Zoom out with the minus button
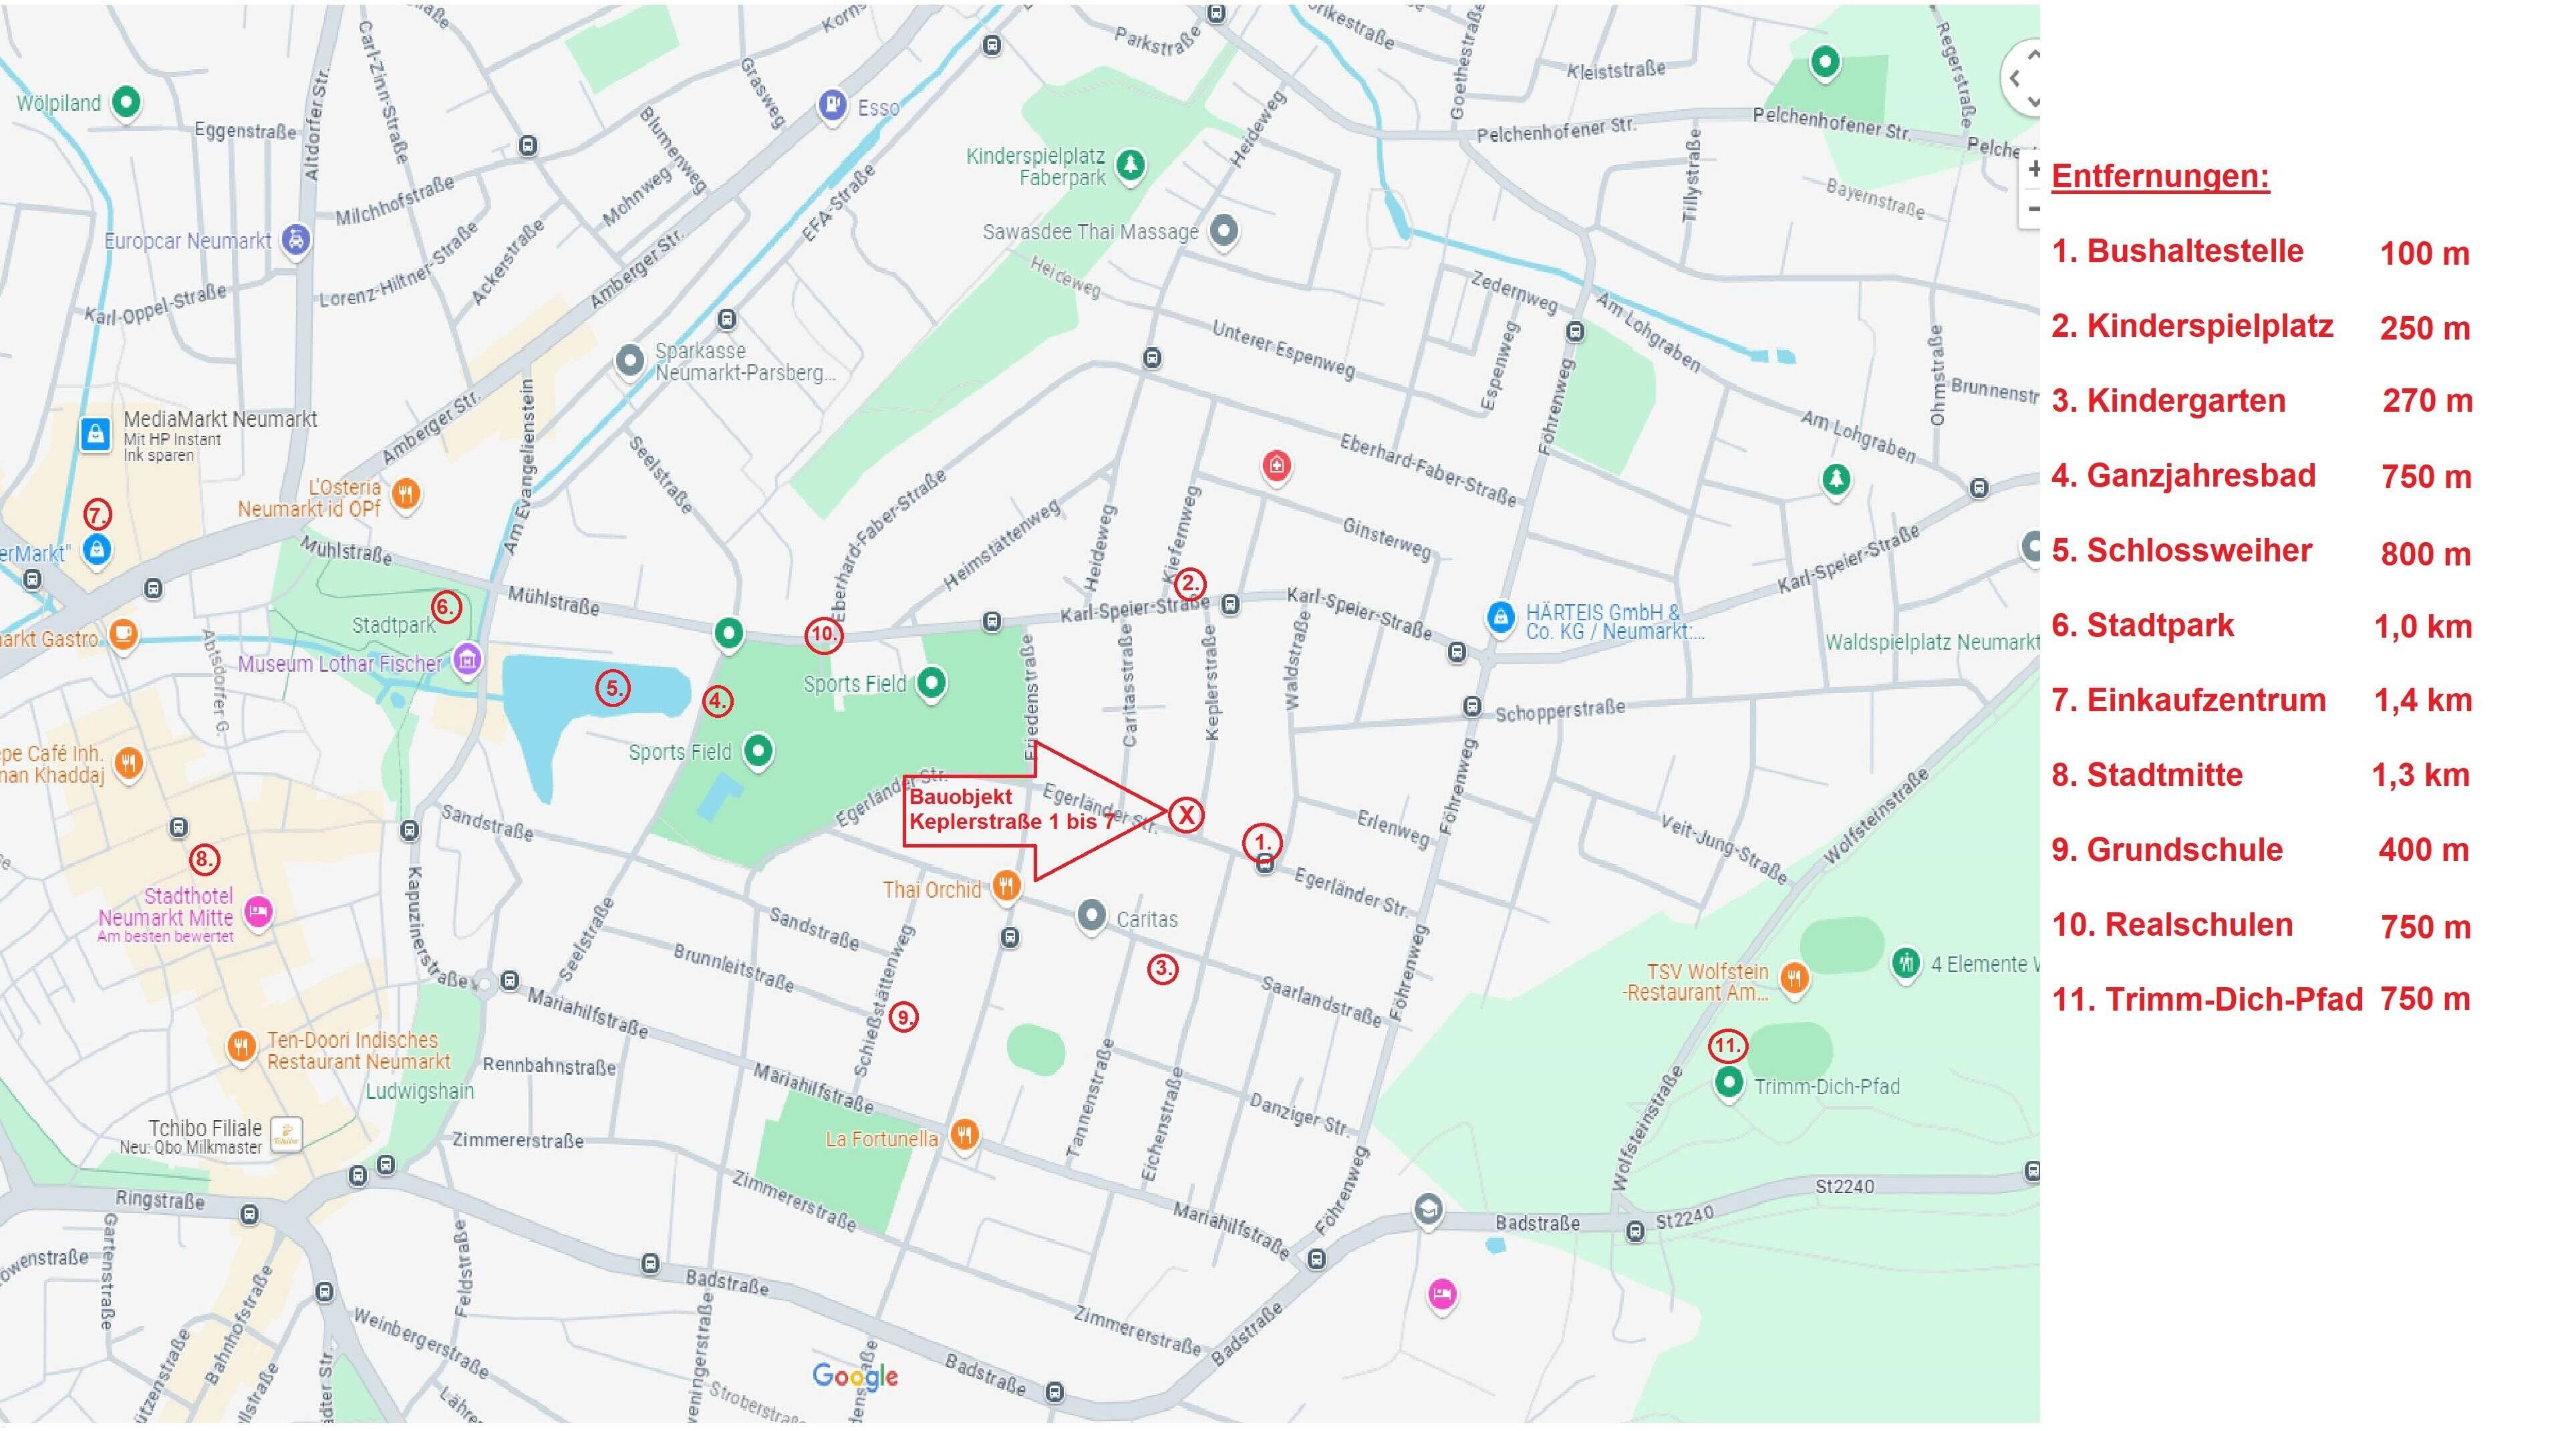 point(2033,209)
